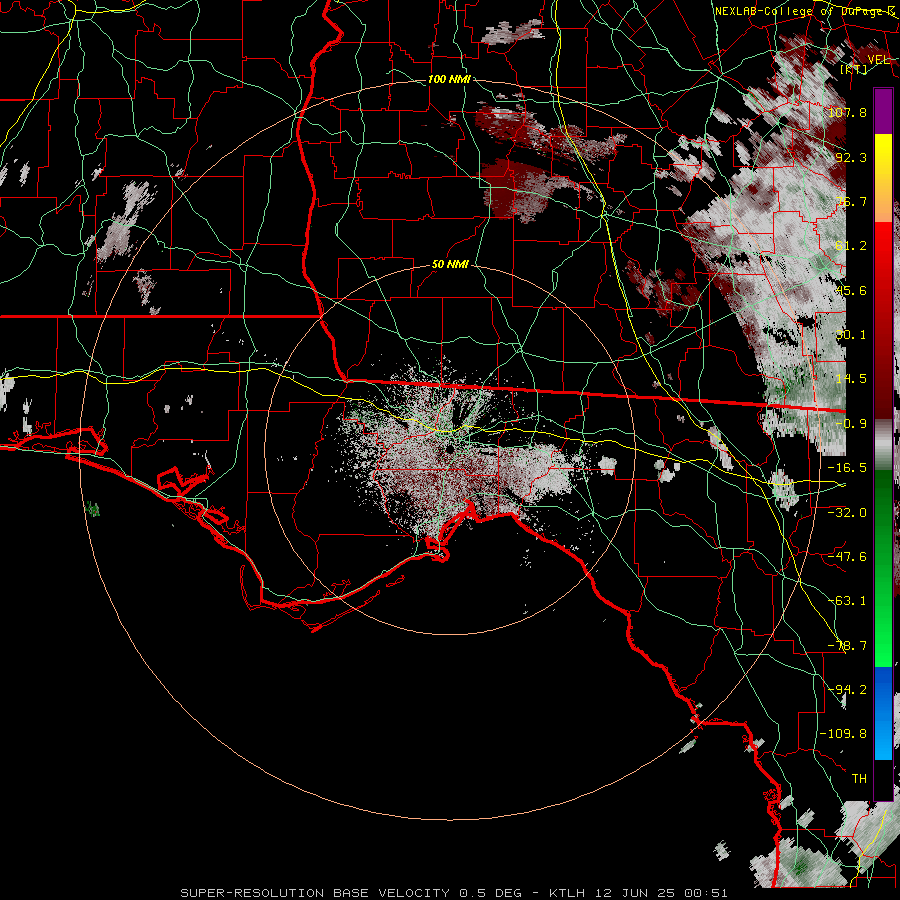
Task: Click the -32.0 velocity scale value
Action: coord(847,513)
